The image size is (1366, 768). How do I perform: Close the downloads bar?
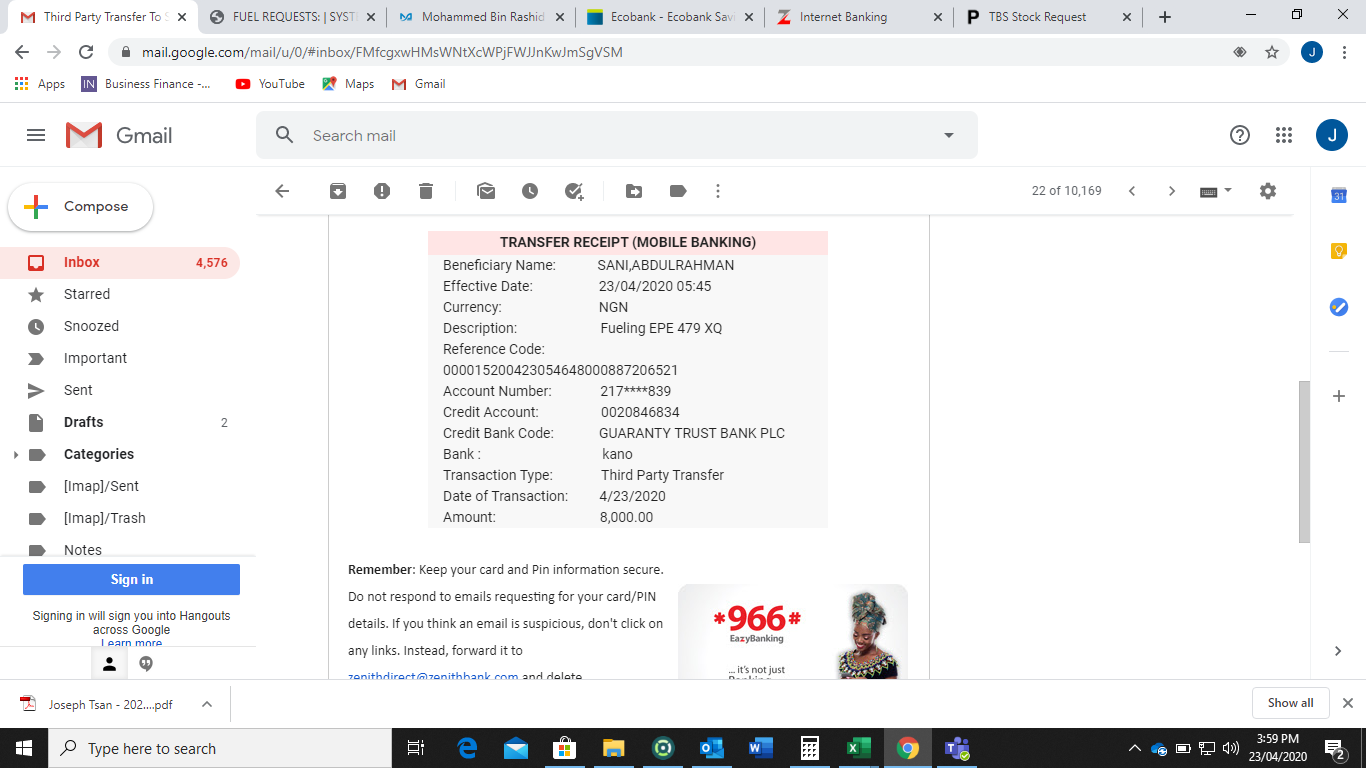pyautogui.click(x=1347, y=703)
